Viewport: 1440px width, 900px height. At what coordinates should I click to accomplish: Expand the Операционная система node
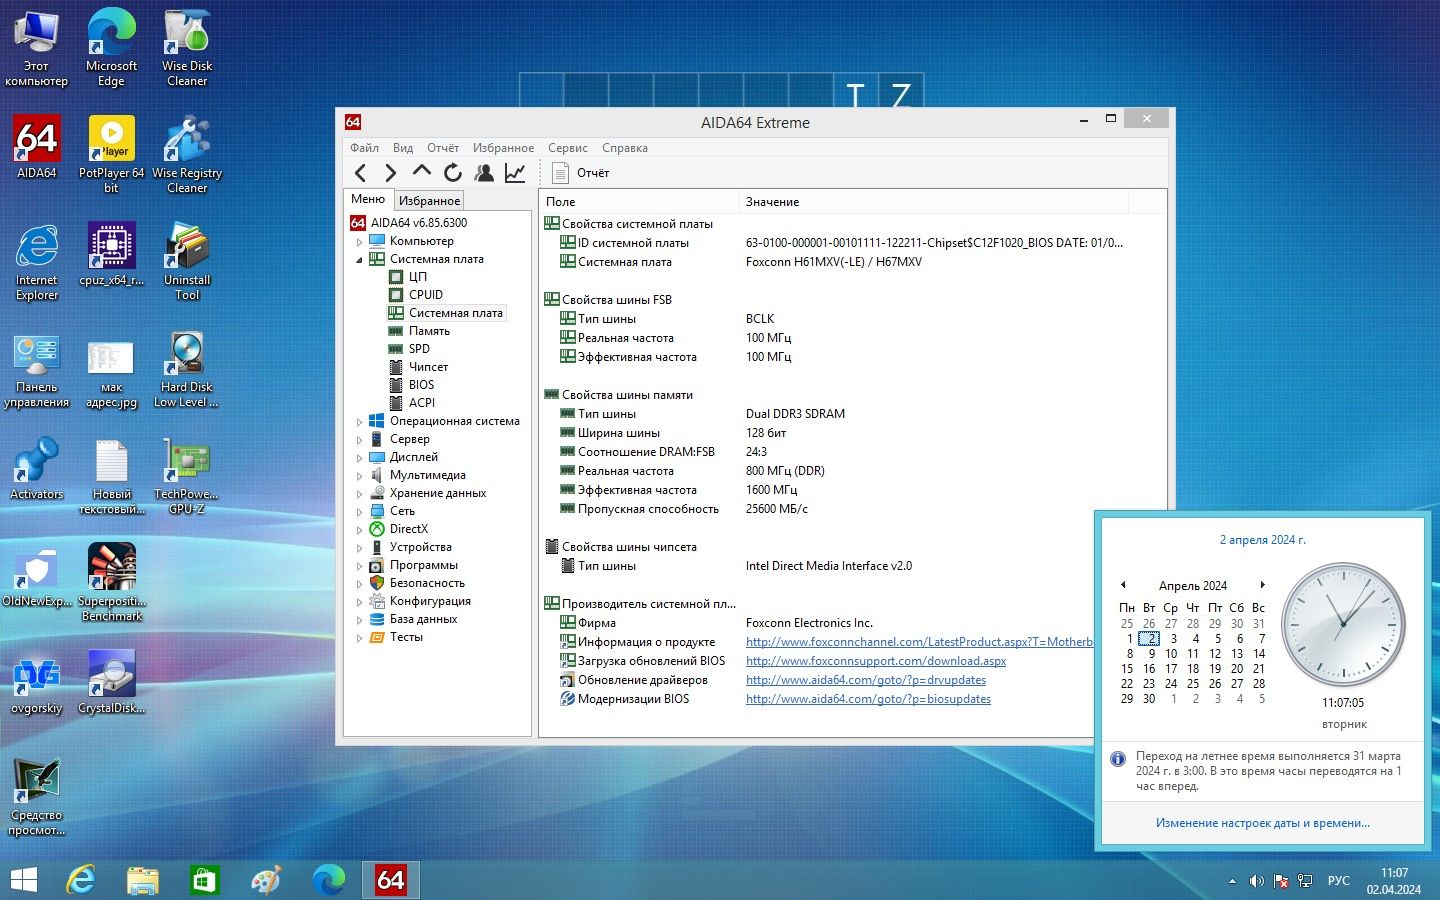359,422
